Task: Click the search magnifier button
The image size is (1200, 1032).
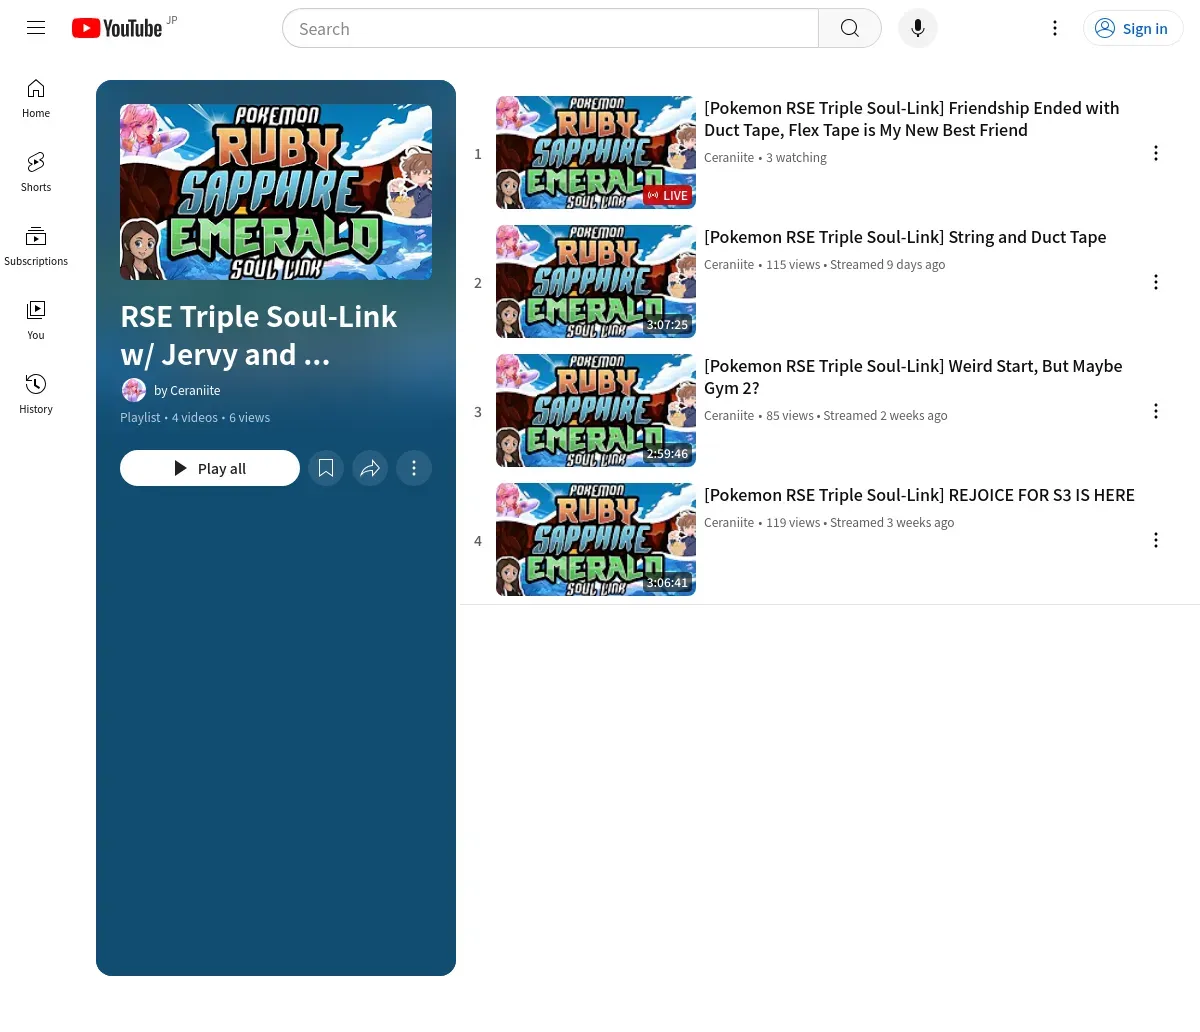Action: [x=850, y=28]
